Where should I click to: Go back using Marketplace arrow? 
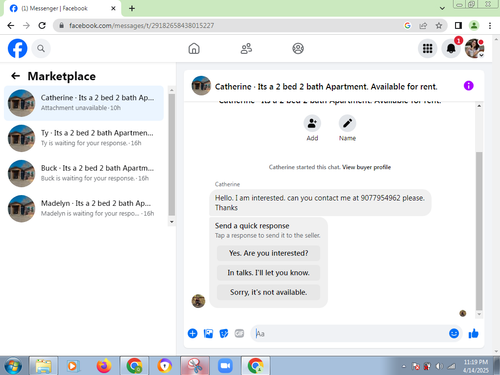[15, 76]
